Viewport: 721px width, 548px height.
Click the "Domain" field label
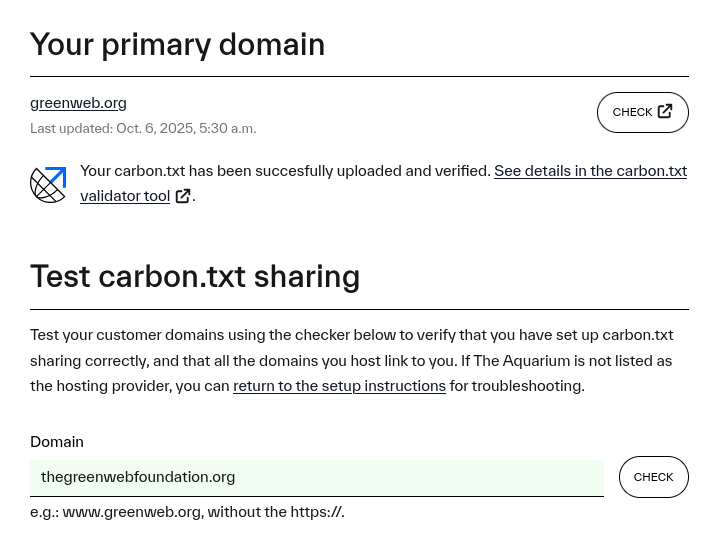tap(57, 442)
